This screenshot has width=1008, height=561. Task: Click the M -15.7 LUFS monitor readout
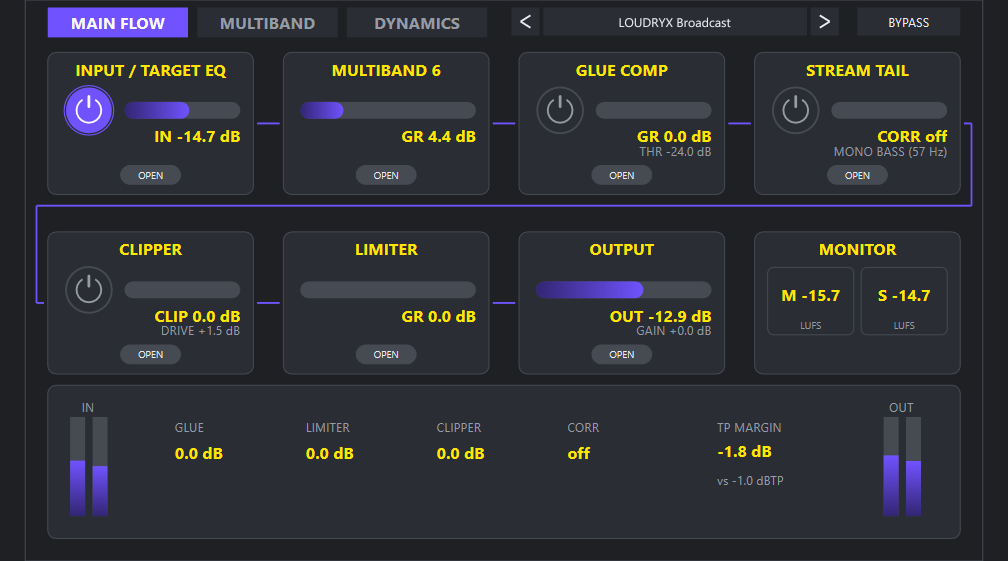811,301
